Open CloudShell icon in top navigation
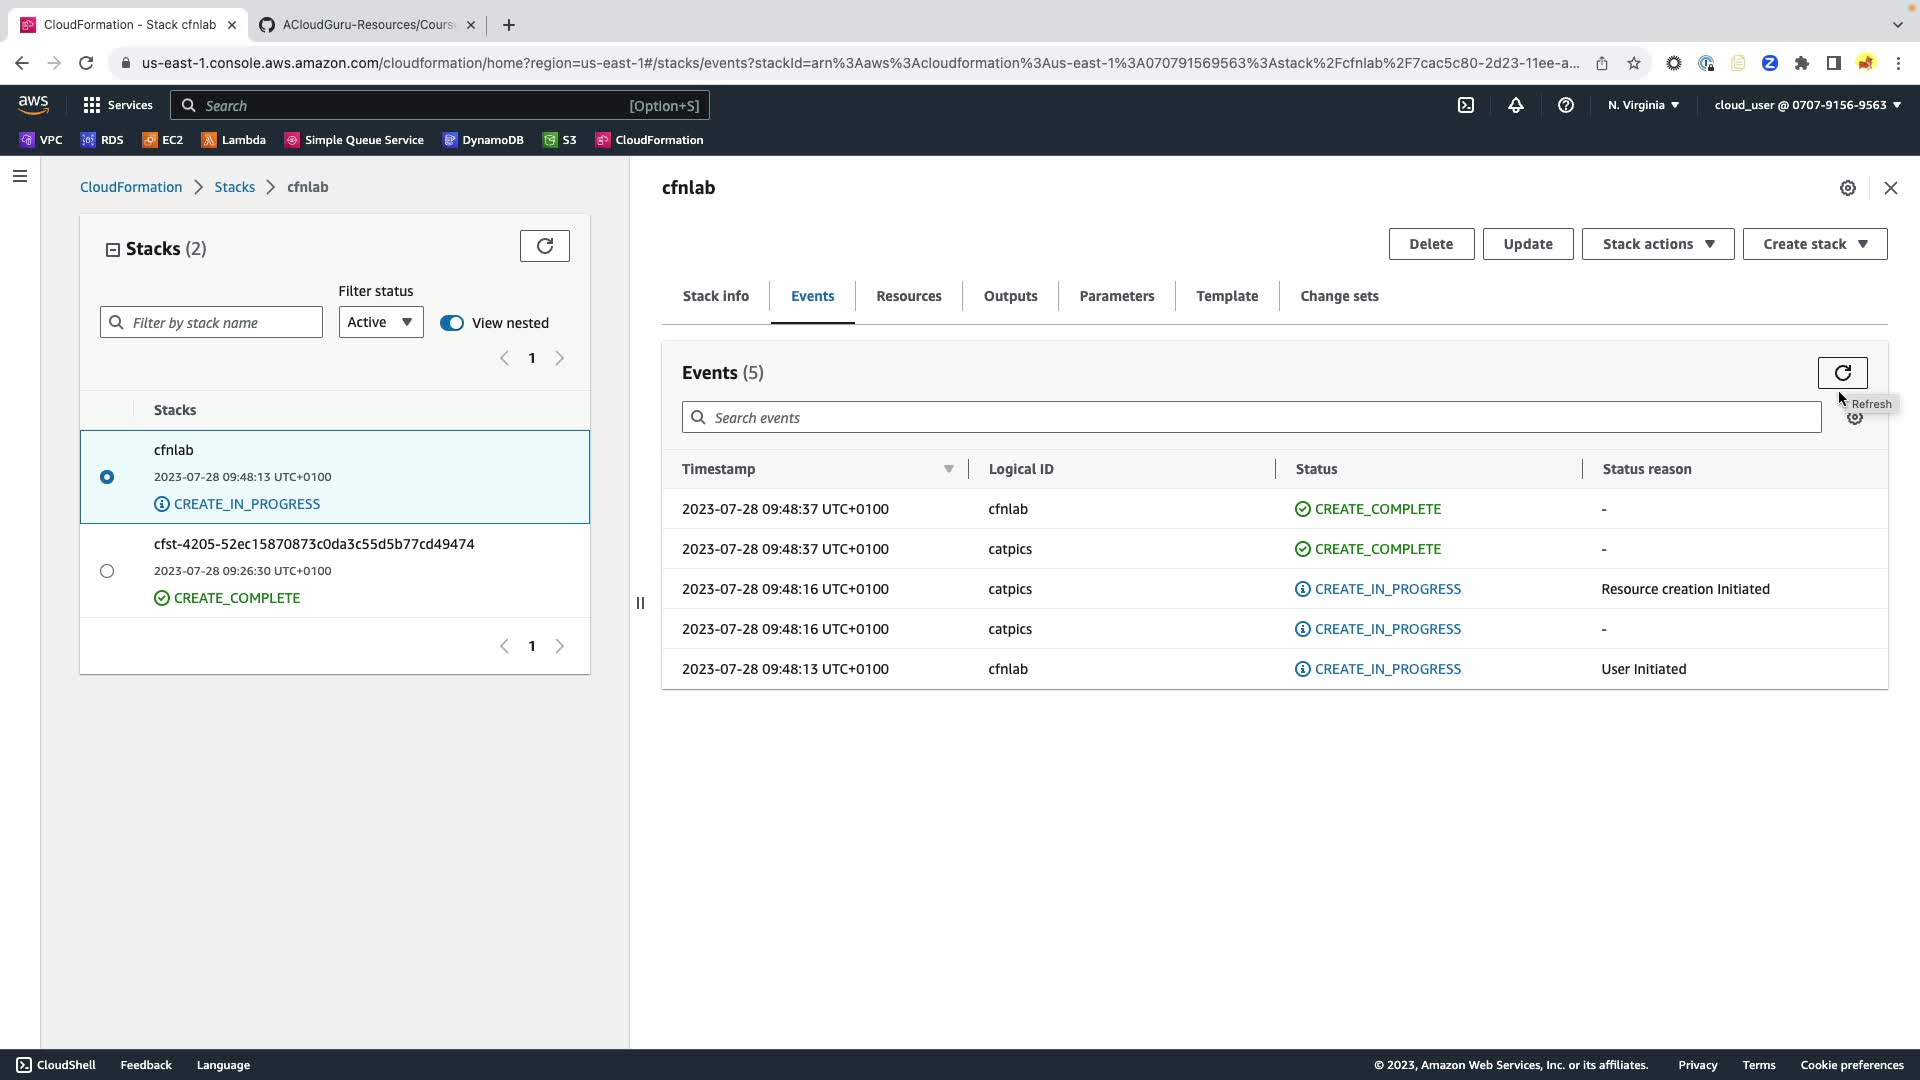This screenshot has height=1080, width=1920. coord(1466,105)
